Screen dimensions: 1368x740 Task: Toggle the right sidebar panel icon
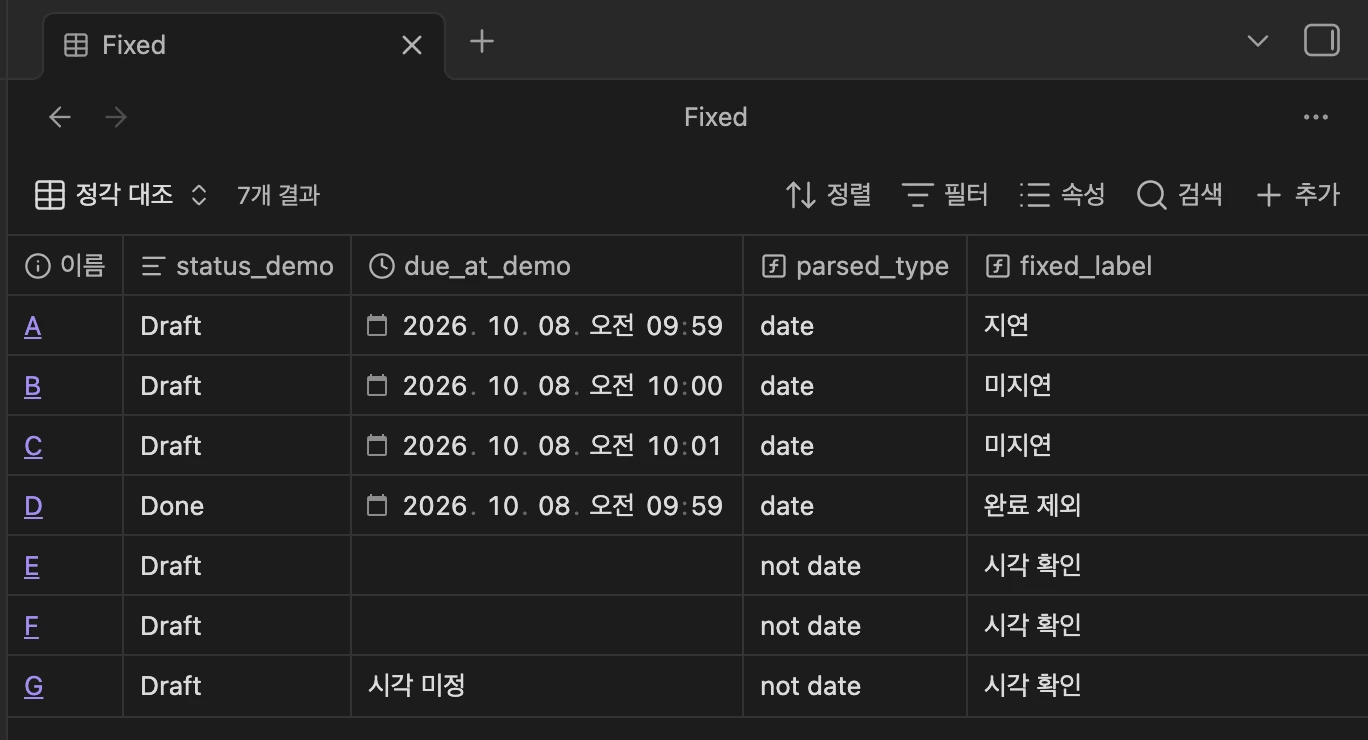[x=1321, y=41]
